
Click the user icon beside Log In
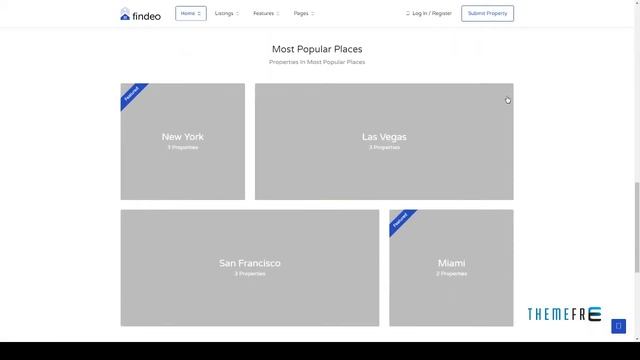pyautogui.click(x=407, y=13)
